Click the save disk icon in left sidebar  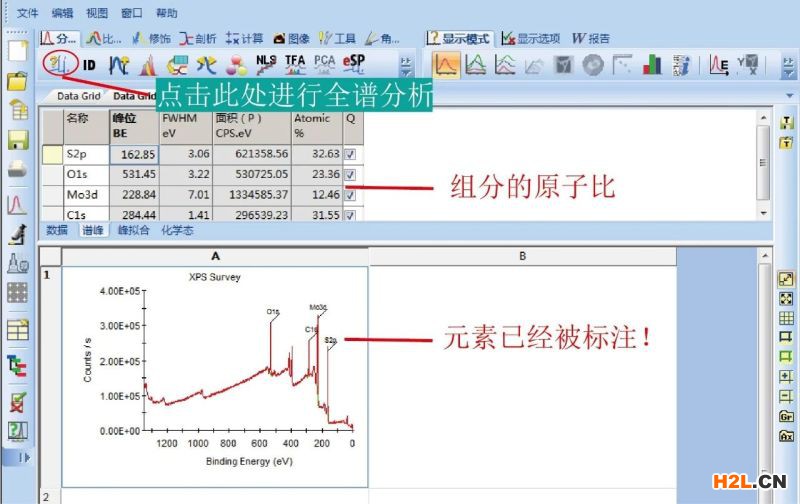click(17, 140)
